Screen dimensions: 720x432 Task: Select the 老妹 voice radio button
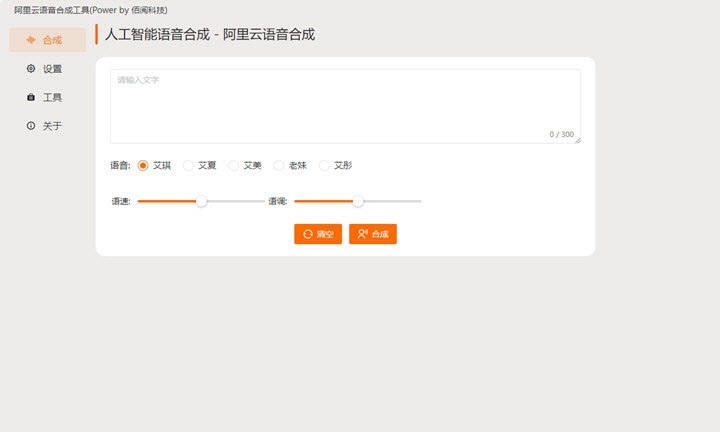(x=279, y=165)
